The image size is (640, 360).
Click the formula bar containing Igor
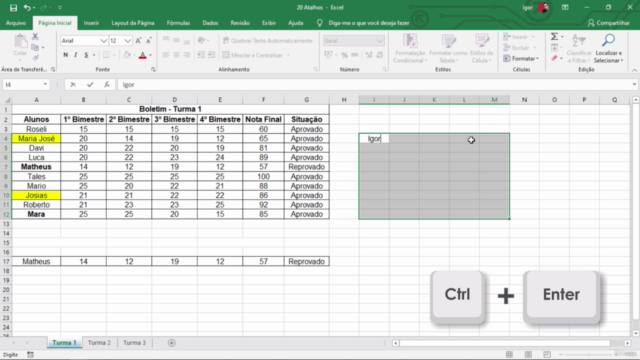[x=373, y=84]
